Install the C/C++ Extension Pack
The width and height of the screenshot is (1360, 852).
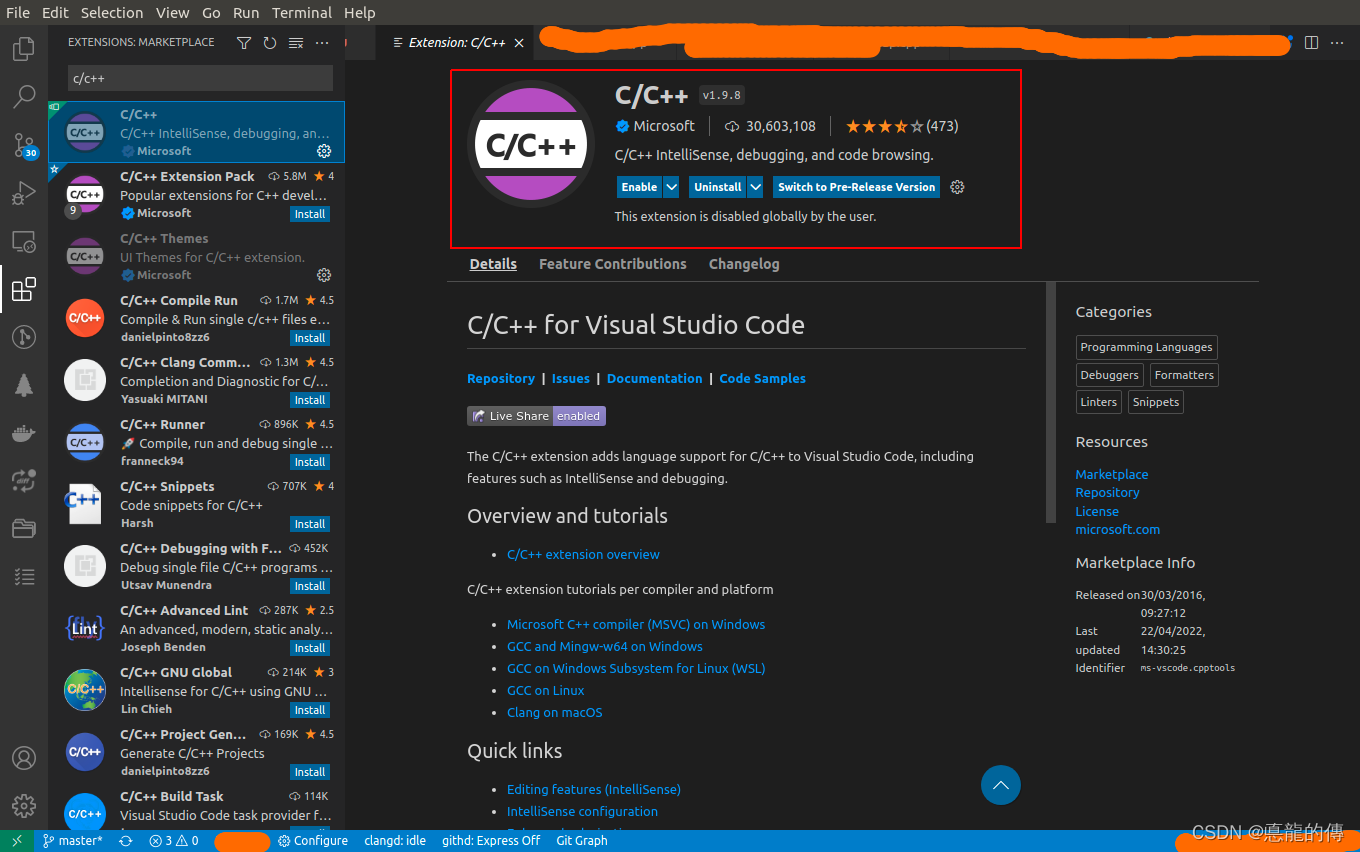coord(310,214)
